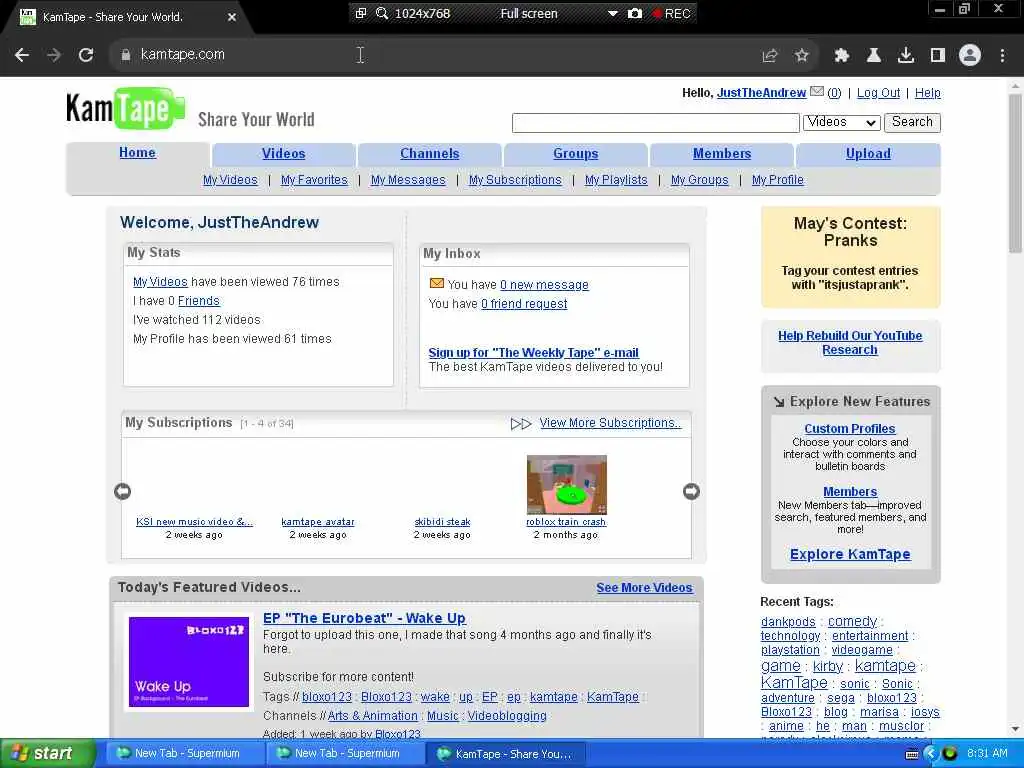Open the 0 new message link
1024x768 pixels.
[x=544, y=285]
